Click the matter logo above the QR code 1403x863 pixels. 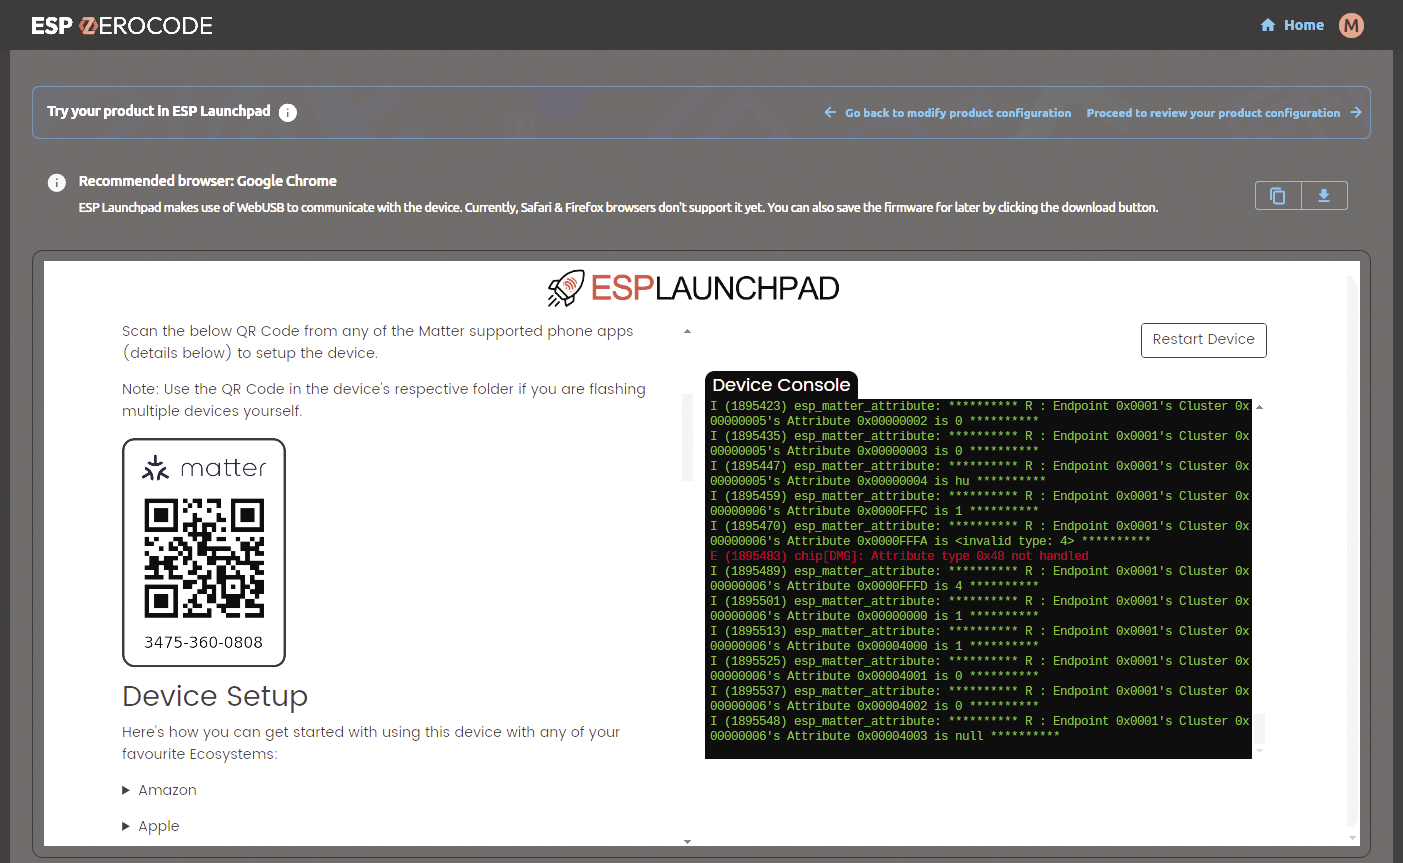(x=204, y=467)
